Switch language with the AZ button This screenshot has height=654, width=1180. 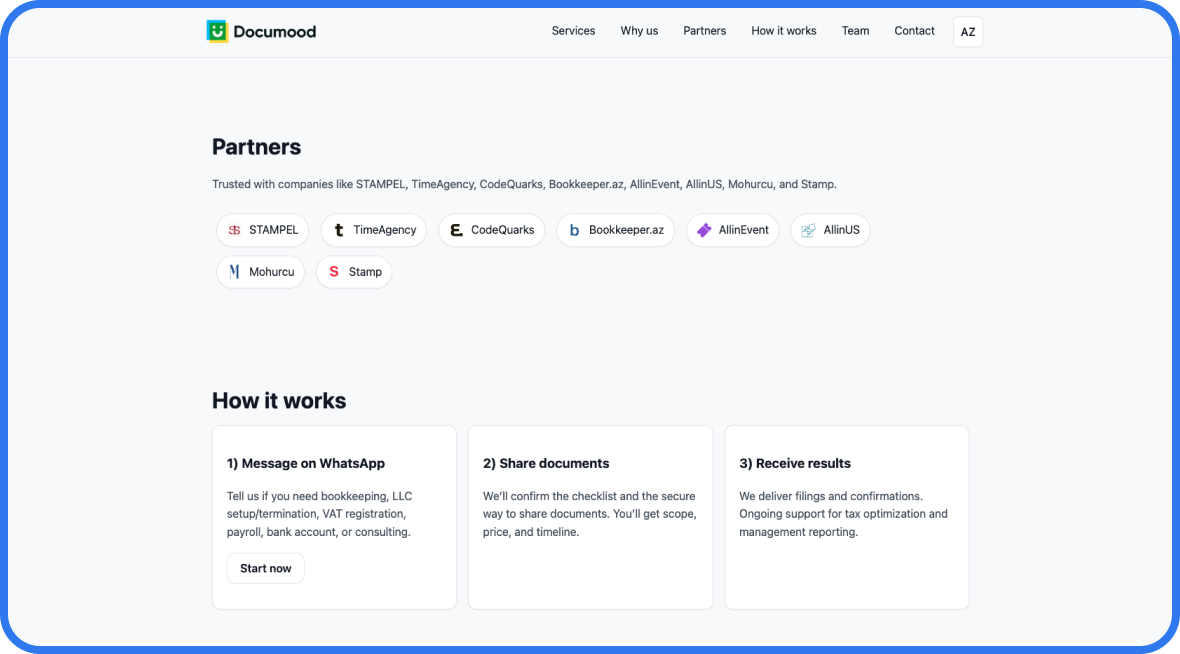[967, 32]
